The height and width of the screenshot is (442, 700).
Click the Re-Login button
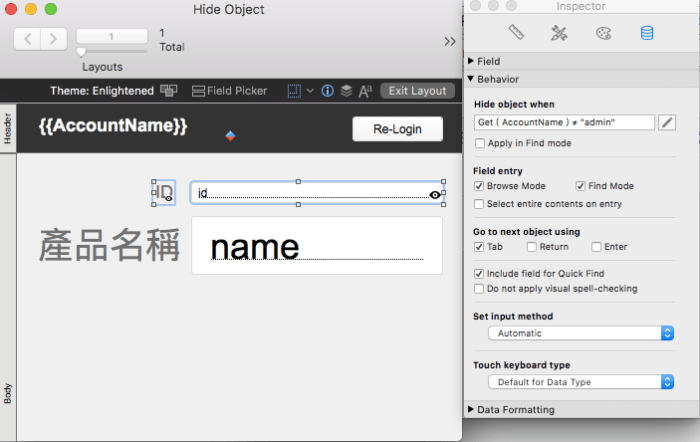(x=397, y=129)
